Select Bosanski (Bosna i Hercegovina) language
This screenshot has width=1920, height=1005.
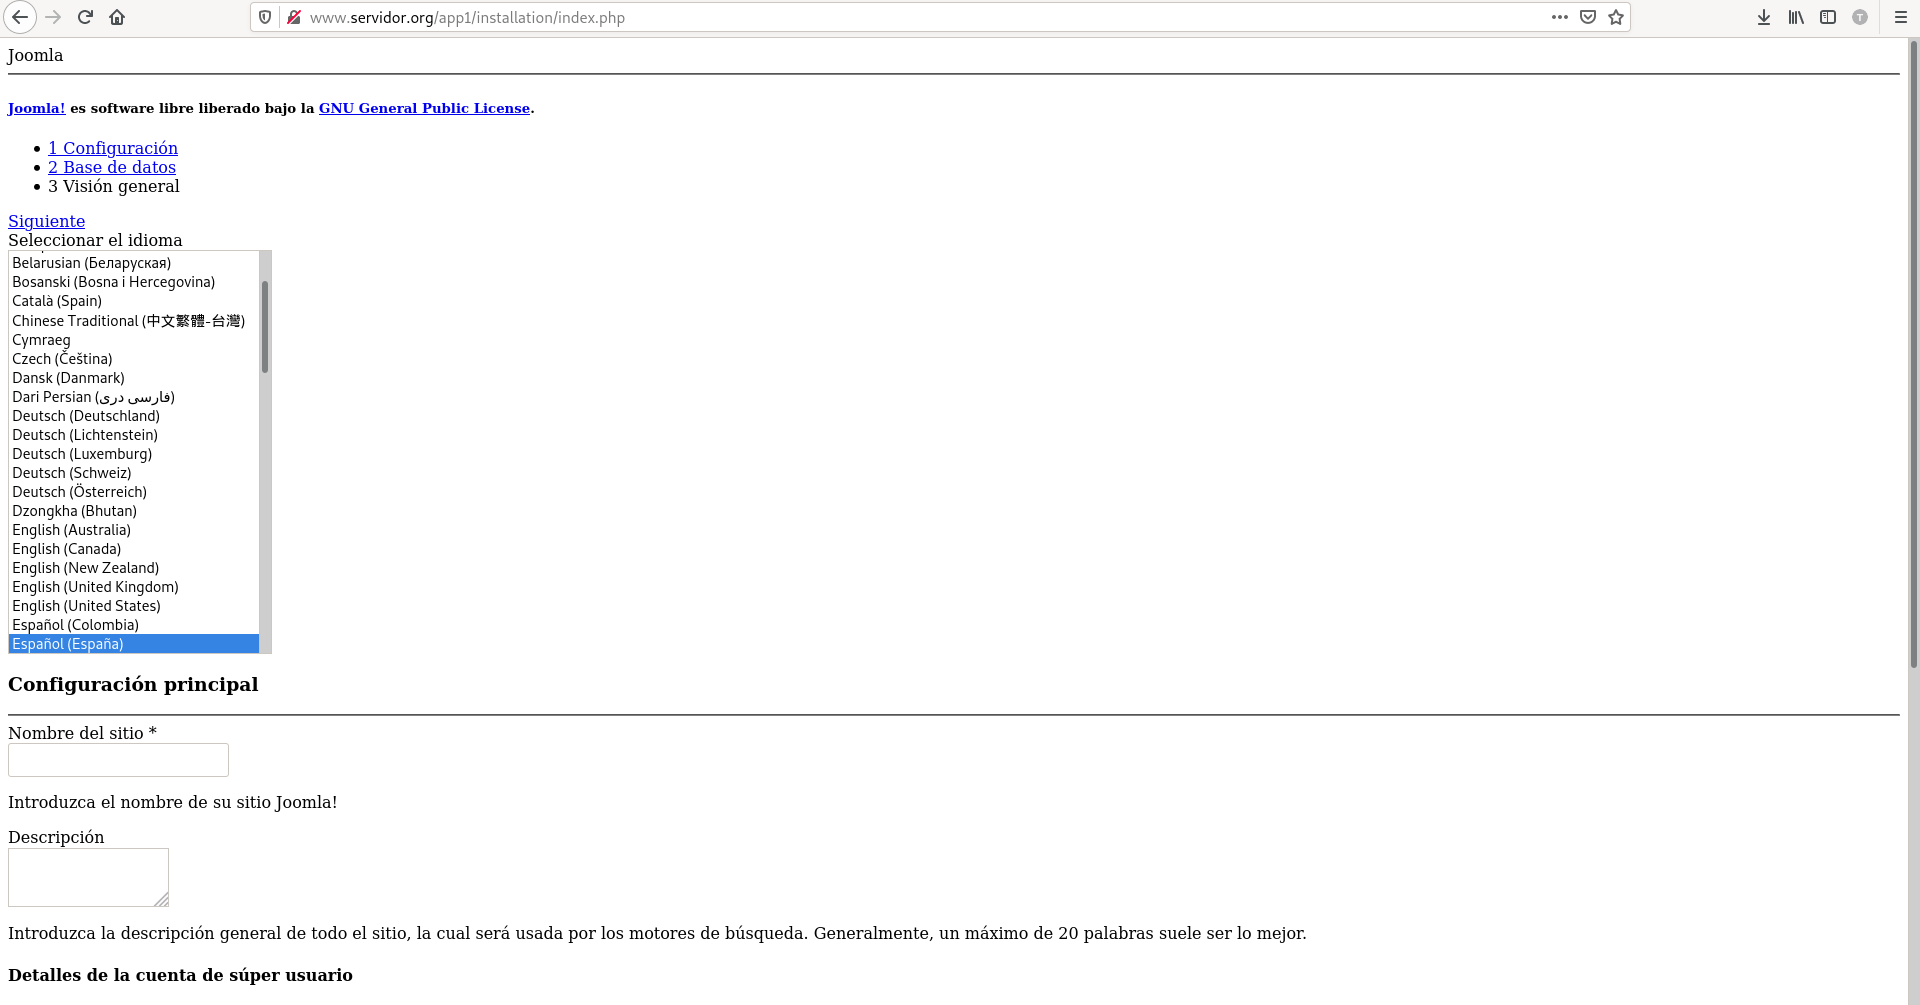[134, 282]
